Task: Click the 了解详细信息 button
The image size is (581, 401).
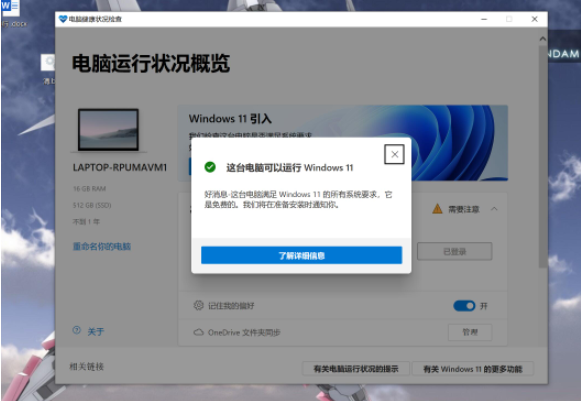Action: coord(301,255)
